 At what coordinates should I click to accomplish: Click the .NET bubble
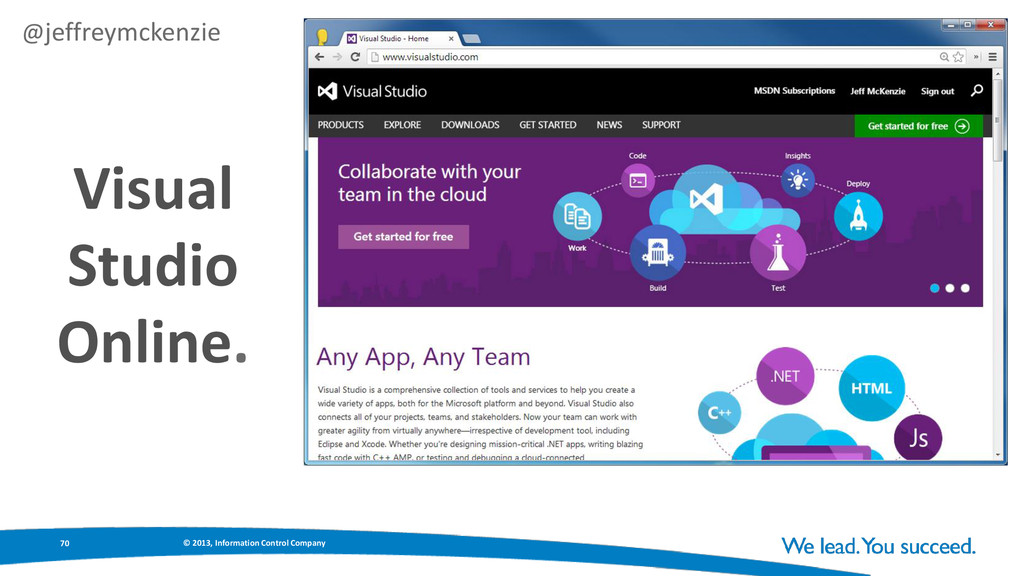coord(785,376)
